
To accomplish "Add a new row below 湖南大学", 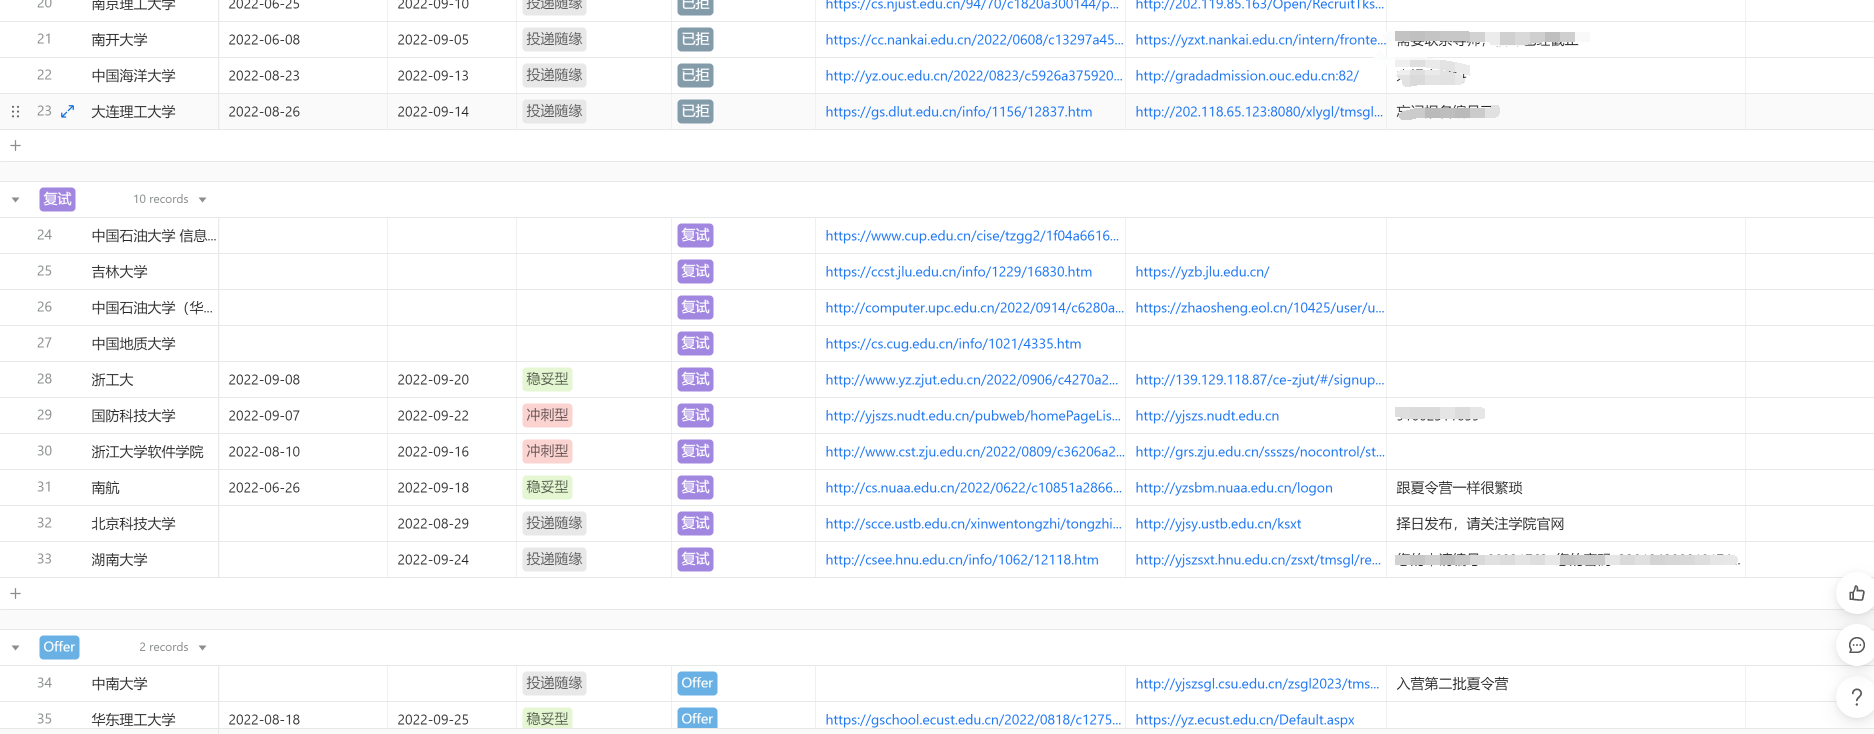I will pos(15,594).
